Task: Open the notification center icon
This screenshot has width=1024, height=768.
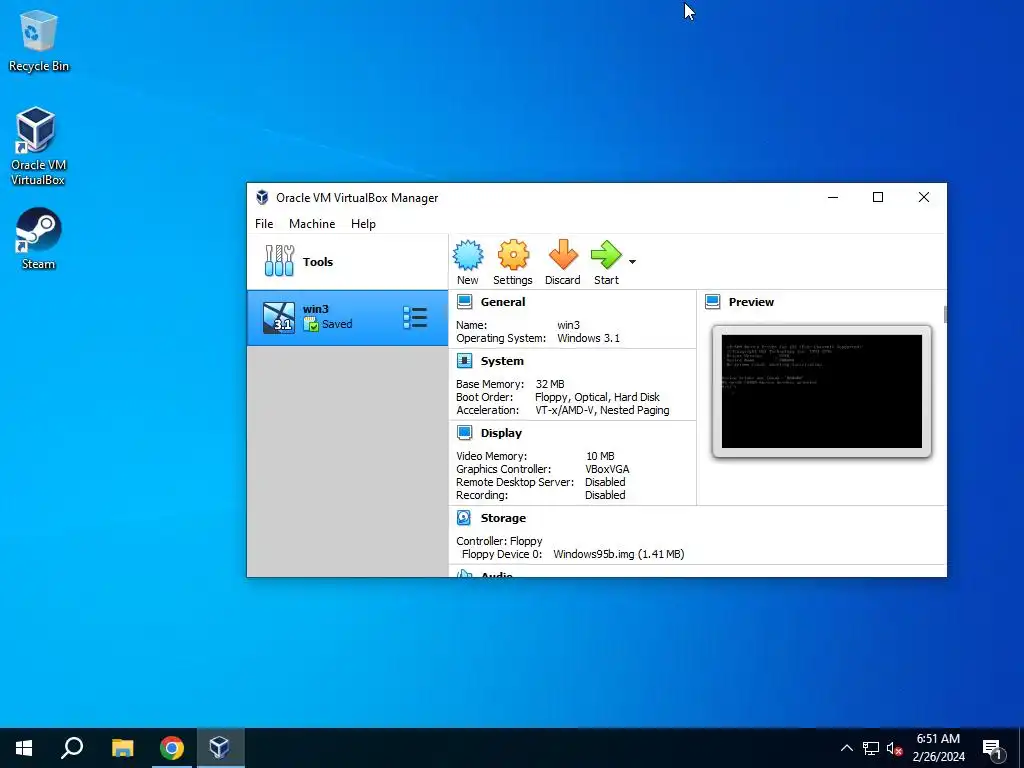Action: tap(993, 749)
